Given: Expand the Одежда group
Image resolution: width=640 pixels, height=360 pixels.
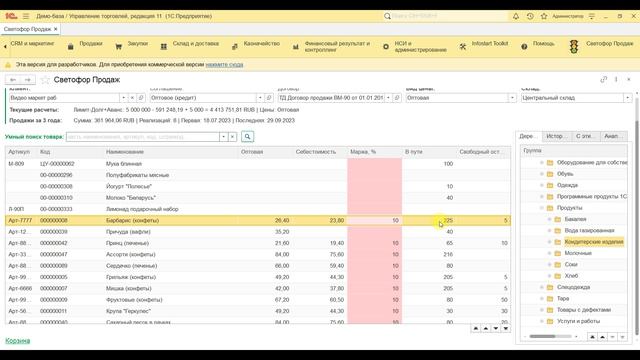Looking at the screenshot, I should [542, 186].
